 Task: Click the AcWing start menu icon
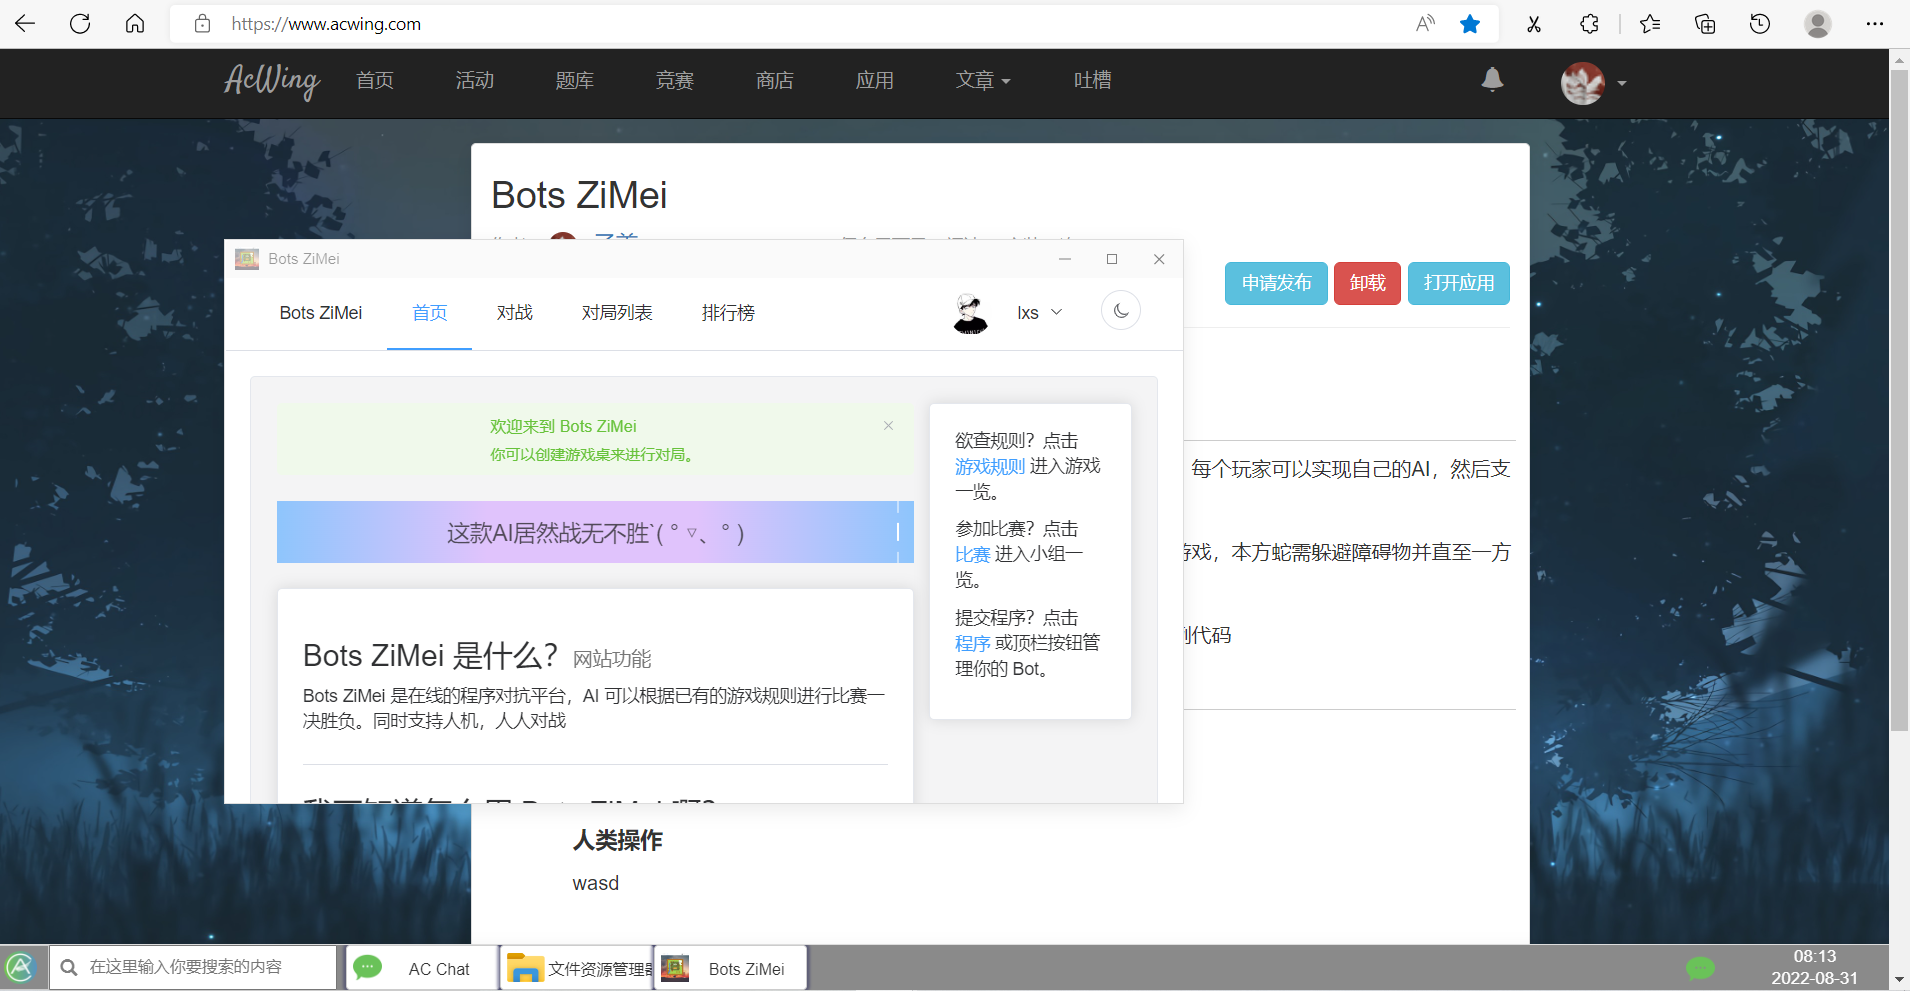(x=20, y=967)
